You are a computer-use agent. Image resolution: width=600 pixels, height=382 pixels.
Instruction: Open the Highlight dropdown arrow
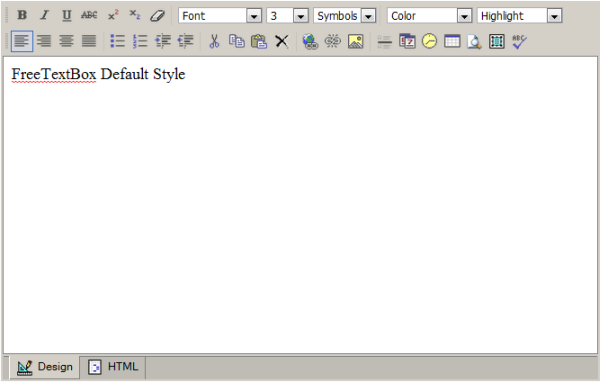click(x=554, y=16)
